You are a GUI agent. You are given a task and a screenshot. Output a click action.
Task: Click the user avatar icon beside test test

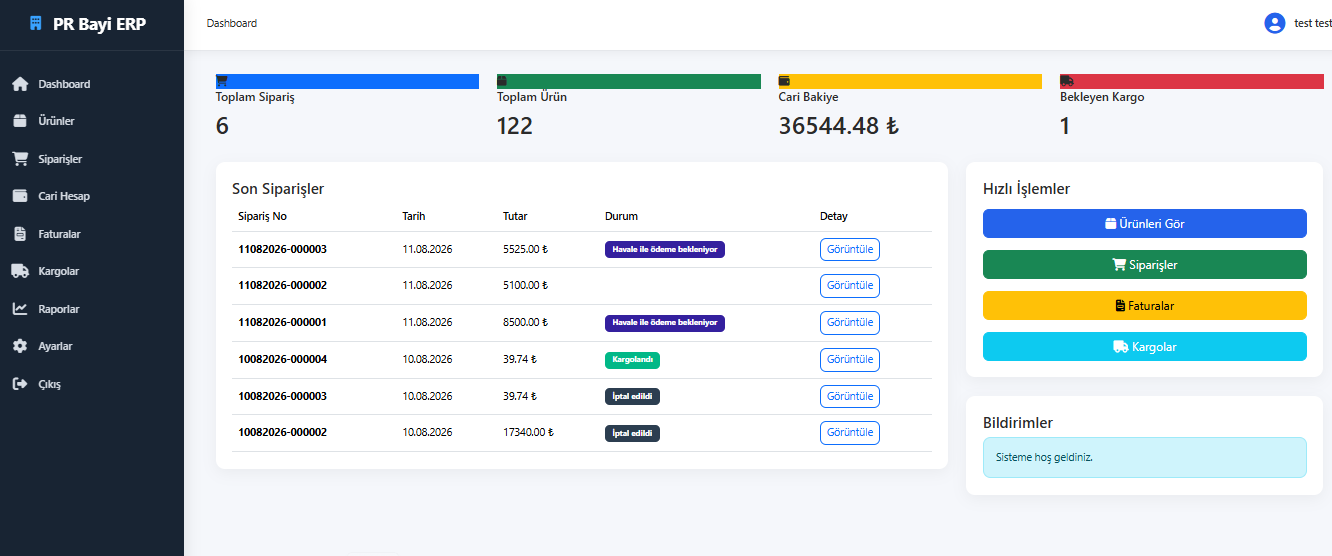[x=1274, y=23]
